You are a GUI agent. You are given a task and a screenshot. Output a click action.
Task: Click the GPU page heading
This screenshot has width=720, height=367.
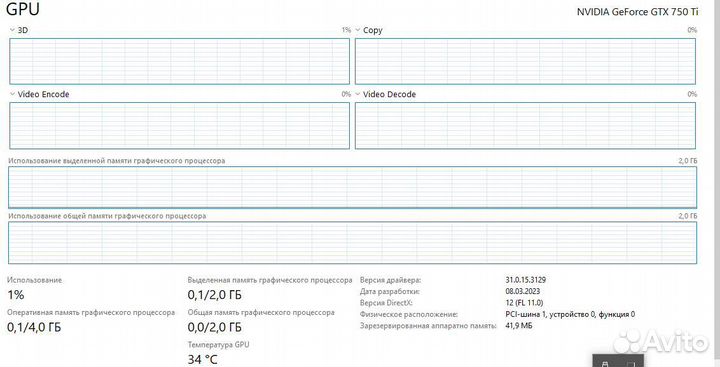click(x=23, y=9)
